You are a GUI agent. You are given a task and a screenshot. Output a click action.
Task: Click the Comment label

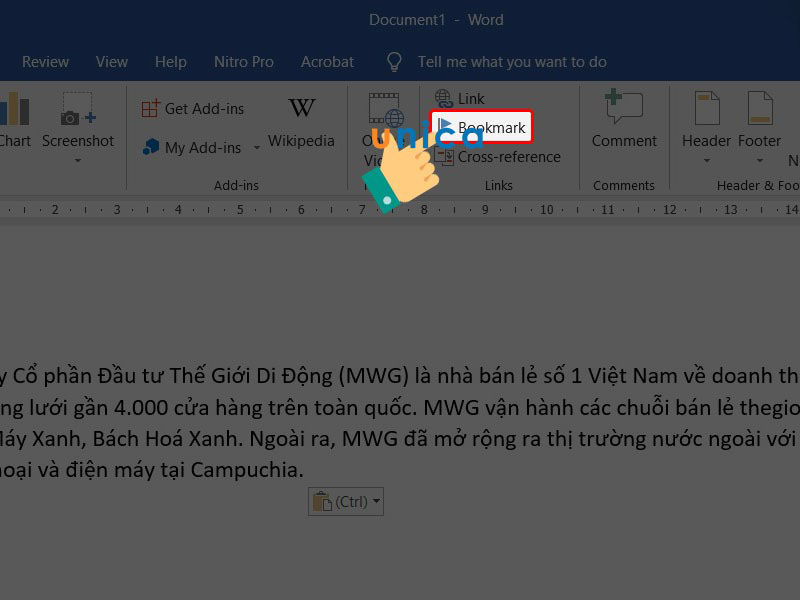pyautogui.click(x=624, y=141)
